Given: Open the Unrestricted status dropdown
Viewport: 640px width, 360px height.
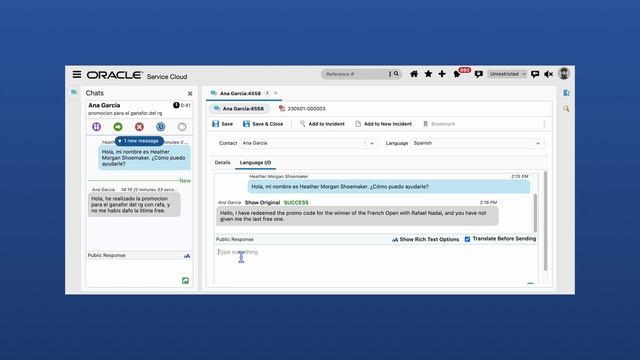Looking at the screenshot, I should pos(507,74).
